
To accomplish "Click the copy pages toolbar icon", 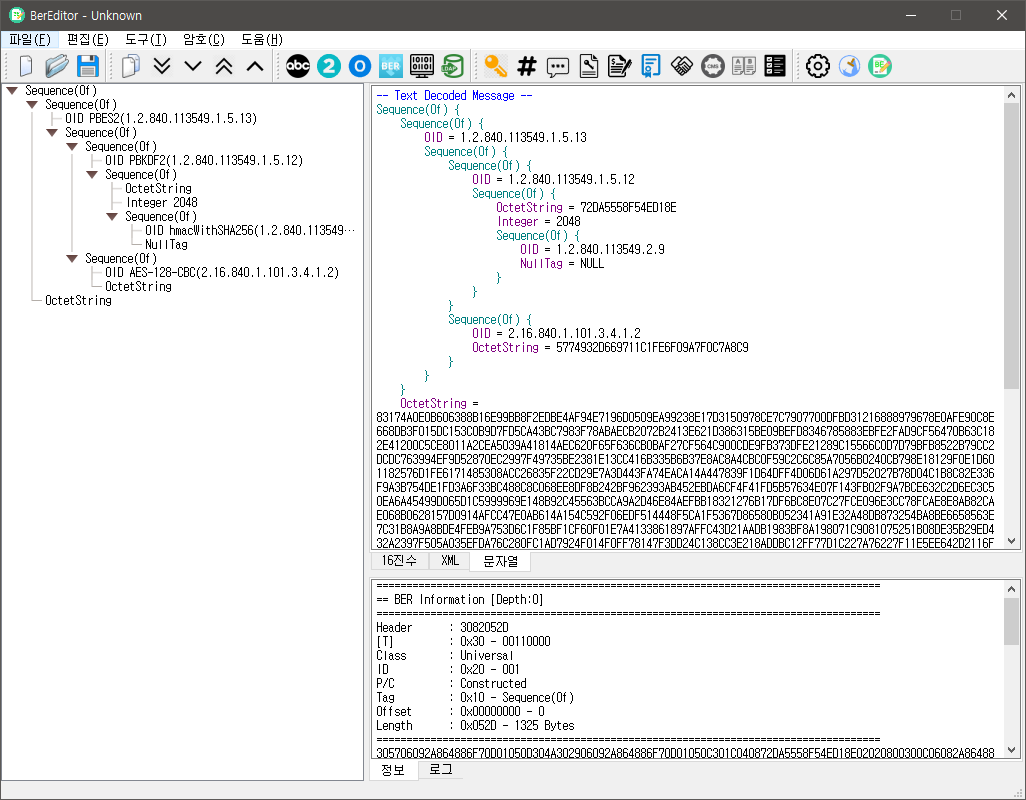I will [131, 66].
